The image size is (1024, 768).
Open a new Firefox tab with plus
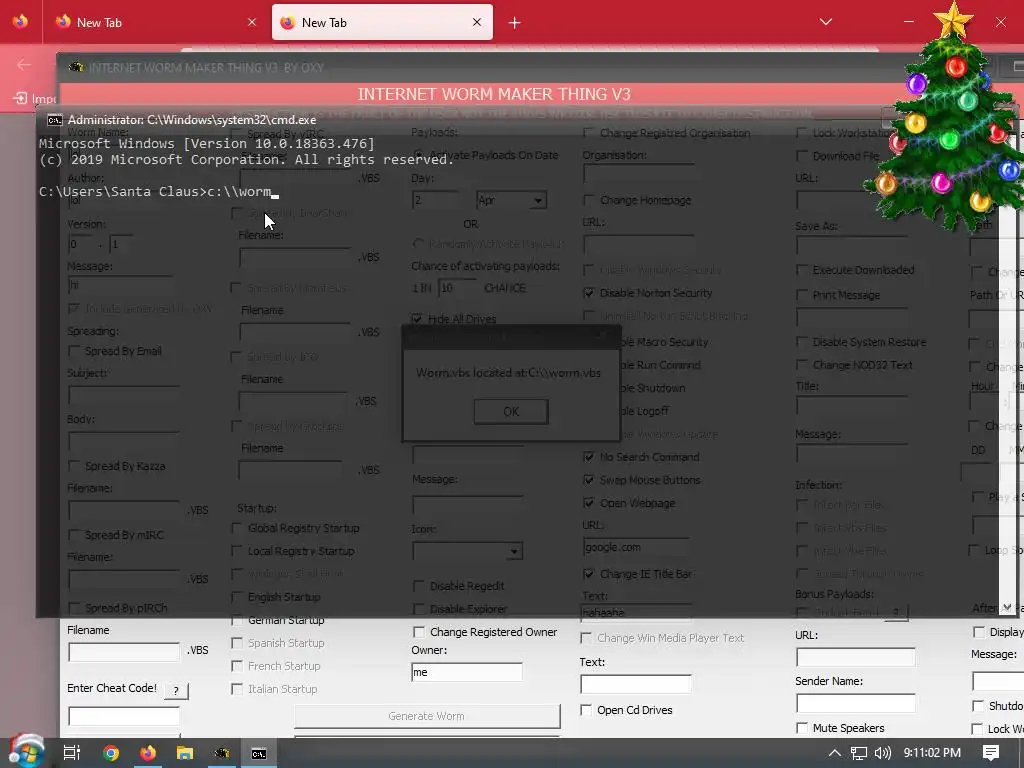[515, 23]
